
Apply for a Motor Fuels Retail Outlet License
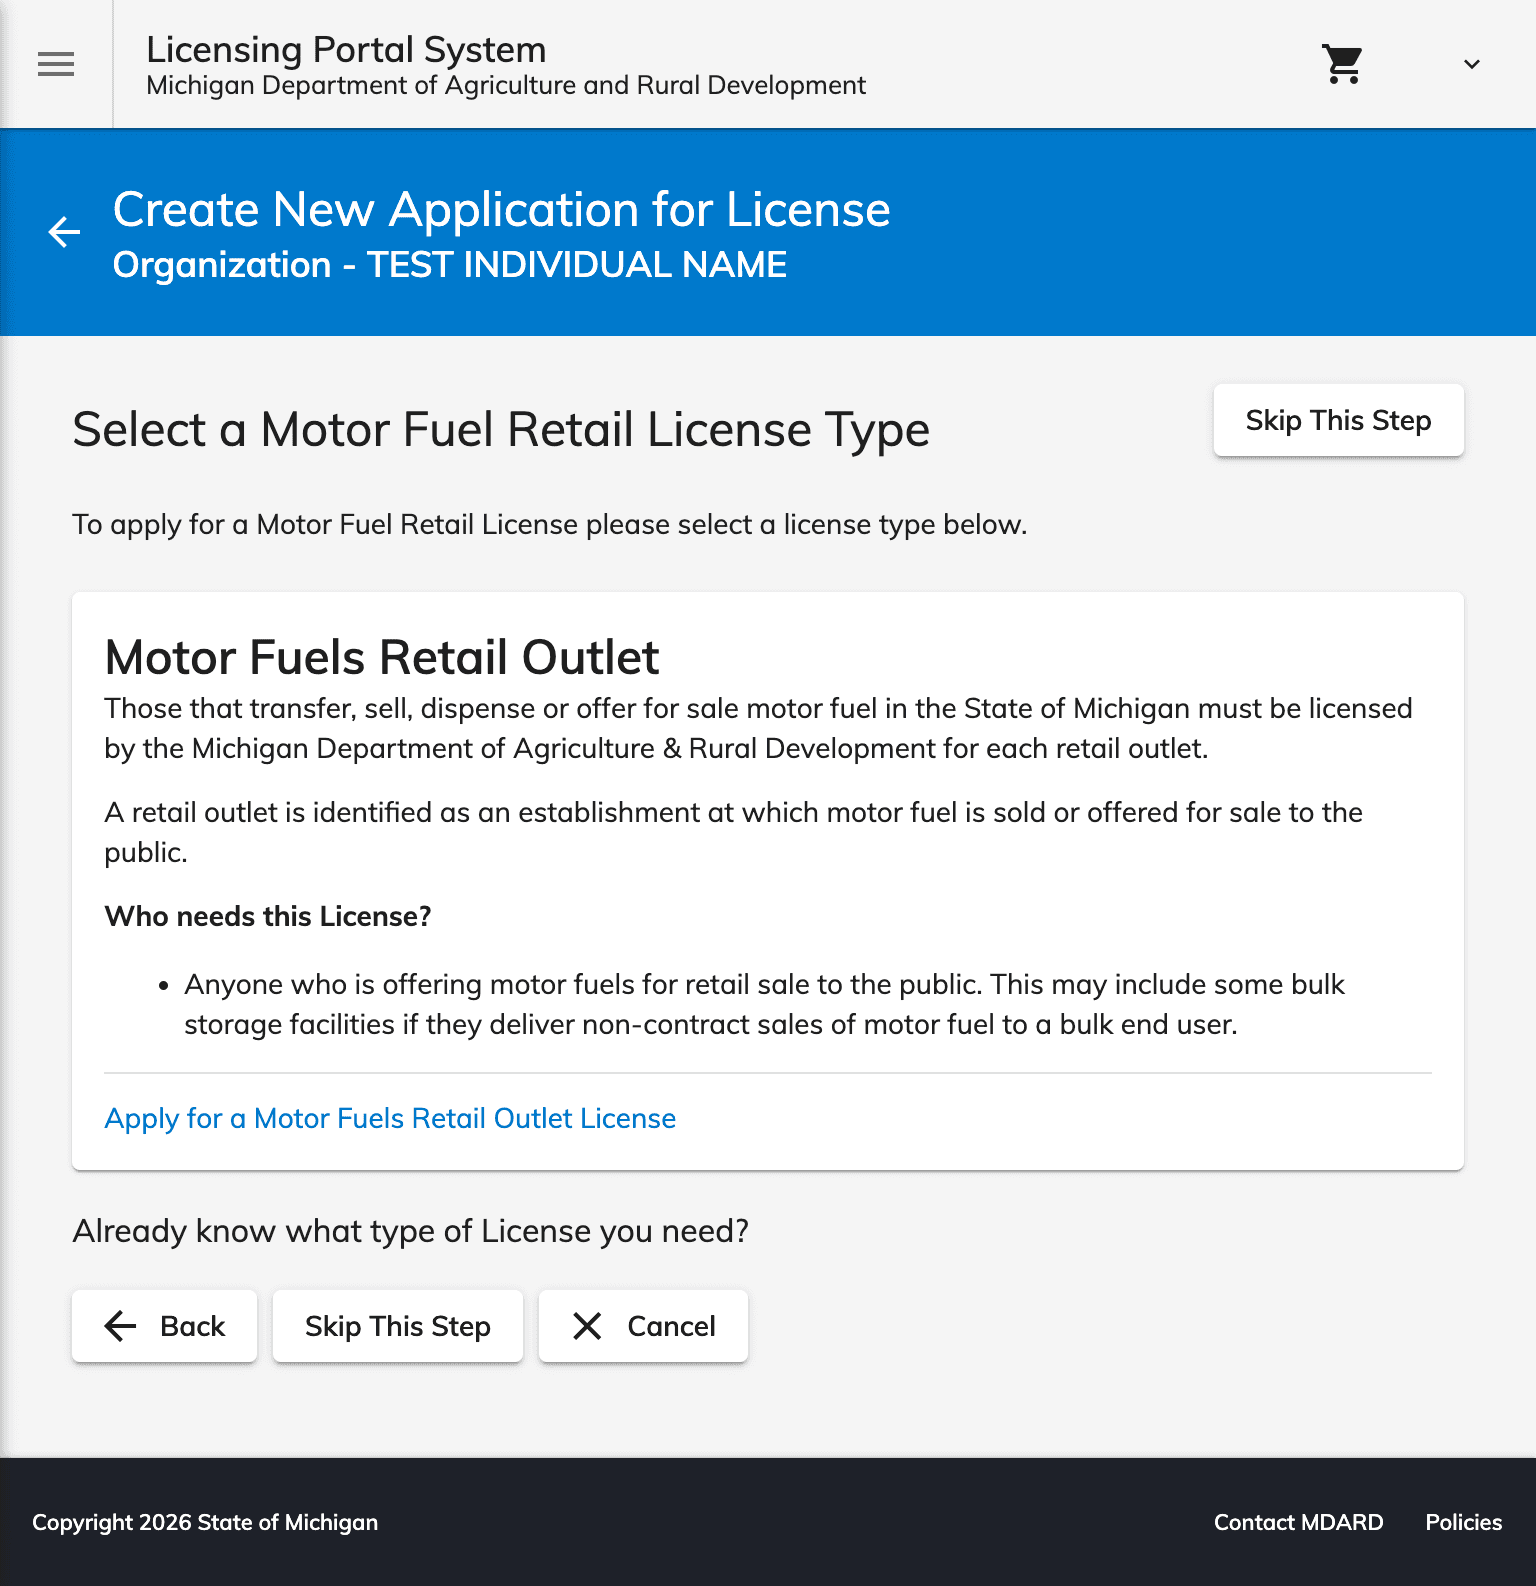(390, 1118)
